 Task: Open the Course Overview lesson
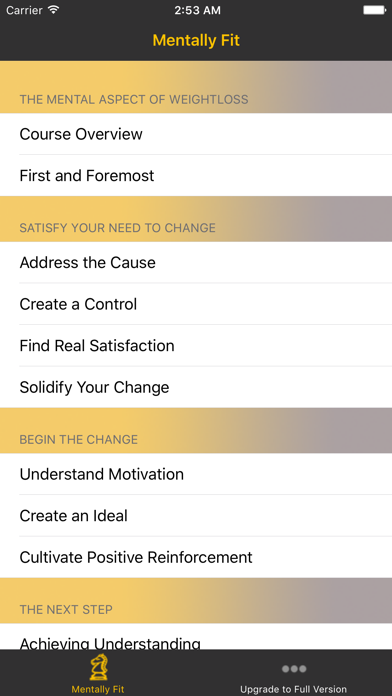point(196,134)
